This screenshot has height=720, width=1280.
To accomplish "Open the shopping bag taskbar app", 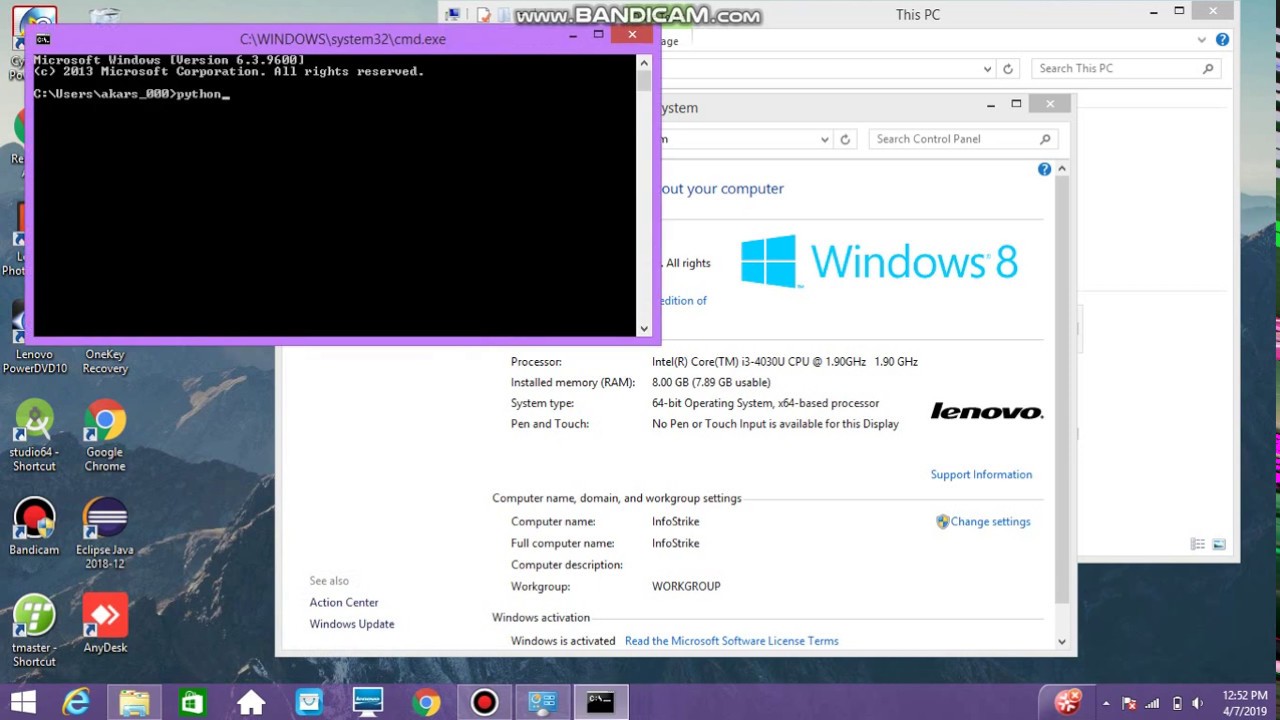I will (309, 702).
